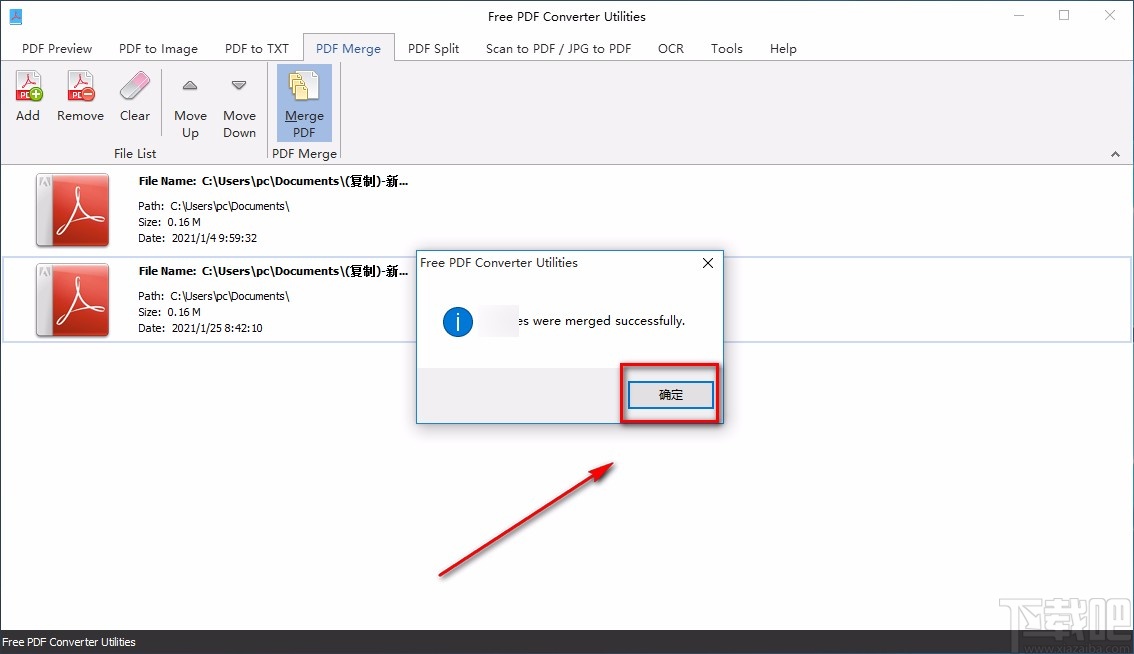Click the app logo in title bar
This screenshot has width=1134, height=654.
click(x=15, y=16)
